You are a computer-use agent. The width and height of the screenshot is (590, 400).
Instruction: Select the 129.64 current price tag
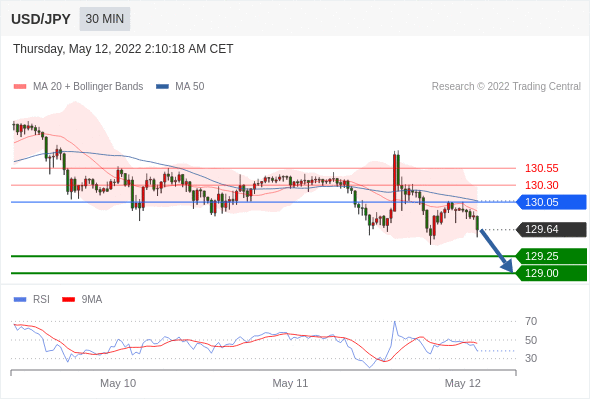pos(551,229)
